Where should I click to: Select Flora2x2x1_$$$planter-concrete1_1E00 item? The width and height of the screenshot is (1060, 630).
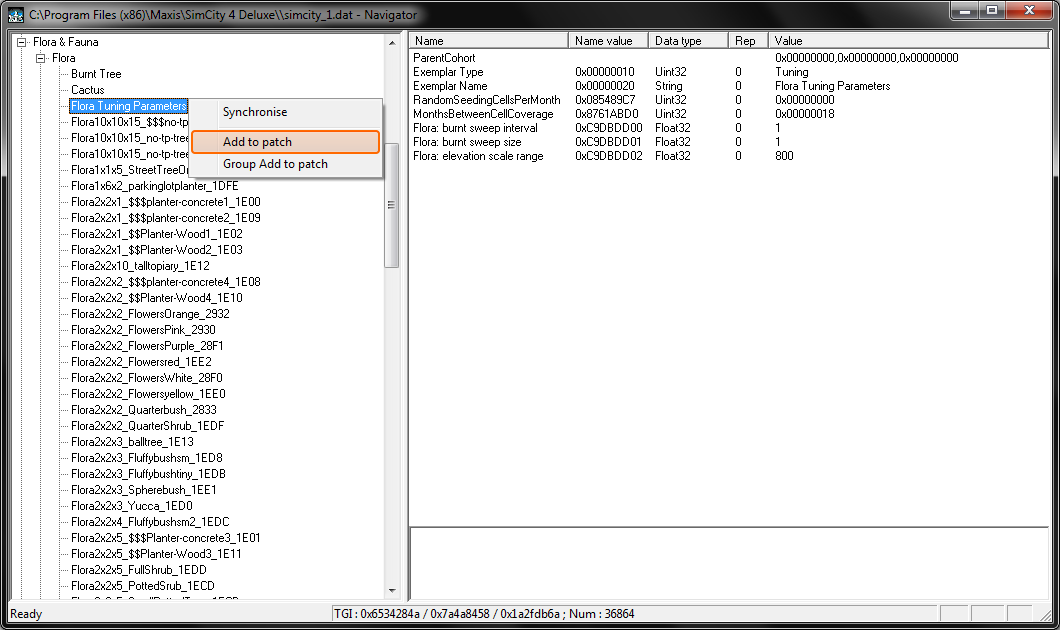pos(166,202)
